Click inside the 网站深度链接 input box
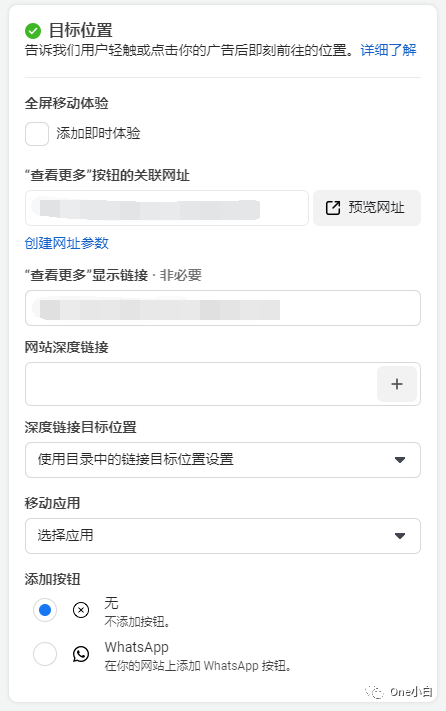 [x=201, y=384]
